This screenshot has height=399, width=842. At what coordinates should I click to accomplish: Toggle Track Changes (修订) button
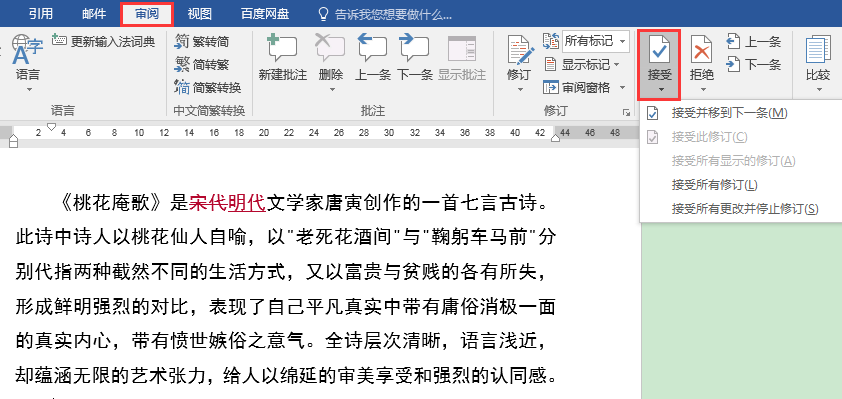click(519, 57)
